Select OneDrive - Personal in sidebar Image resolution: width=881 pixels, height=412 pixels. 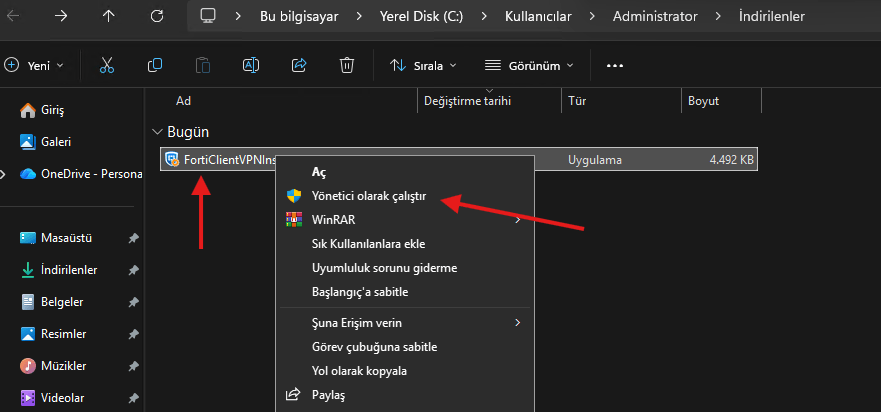pyautogui.click(x=79, y=174)
